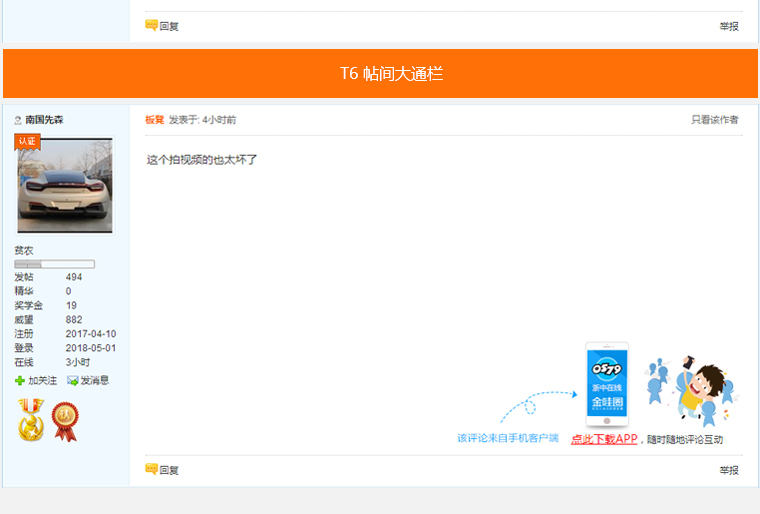Click the red ribbon medal badge
The image size is (760, 514).
[x=66, y=420]
